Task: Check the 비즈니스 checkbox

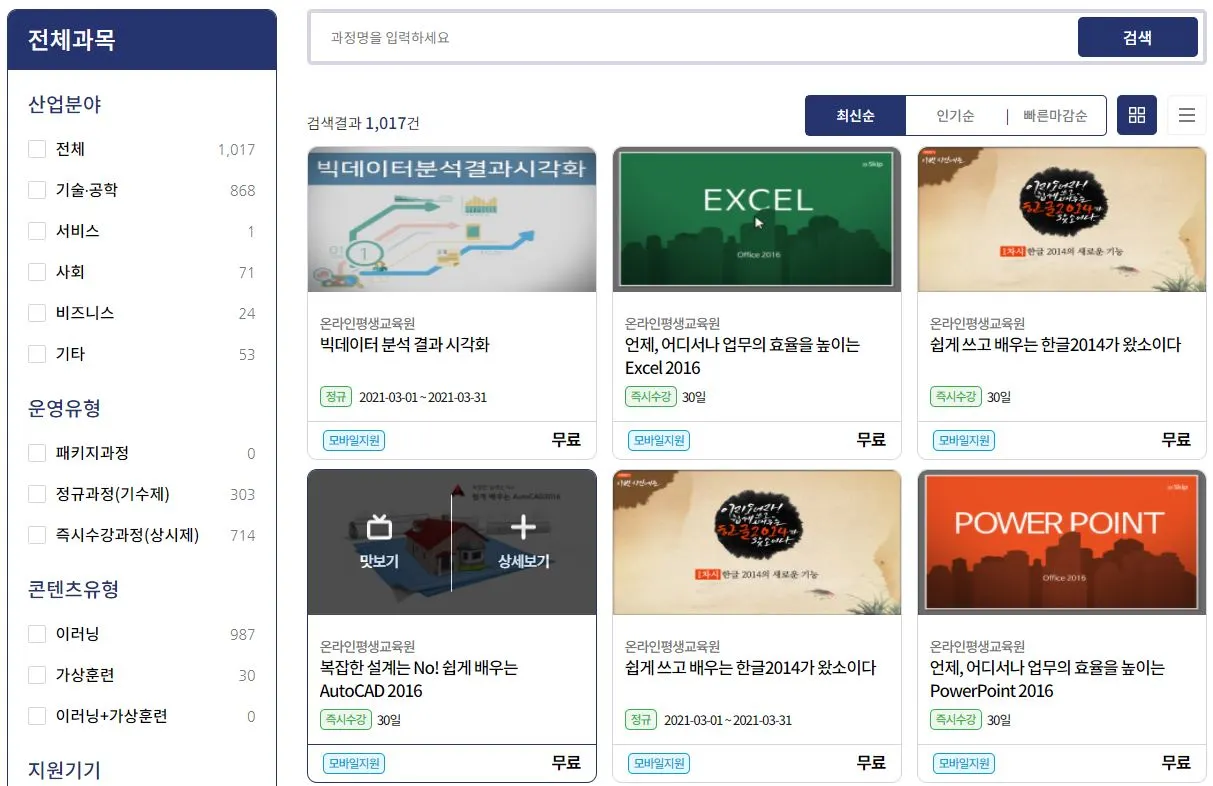Action: [37, 313]
